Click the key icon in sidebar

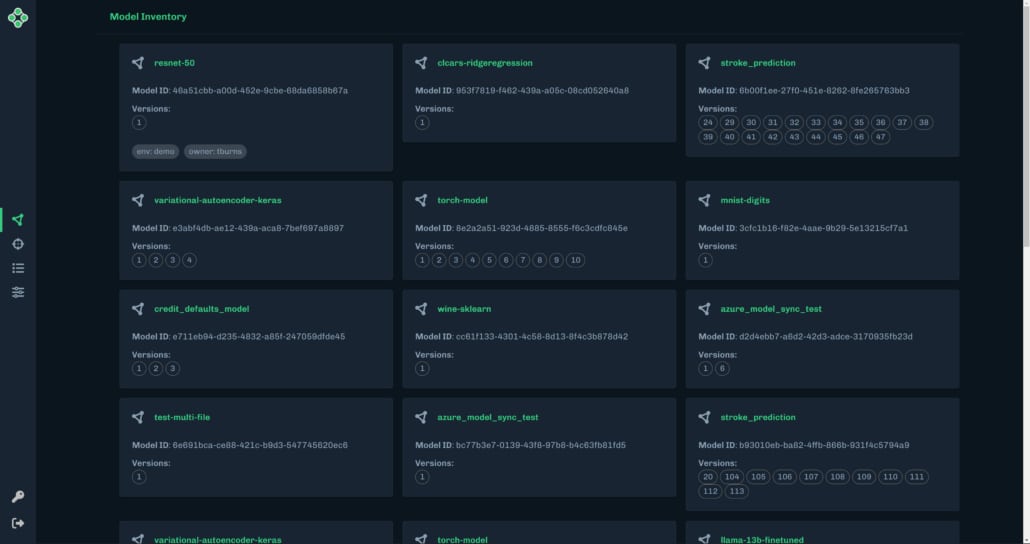click(x=18, y=496)
